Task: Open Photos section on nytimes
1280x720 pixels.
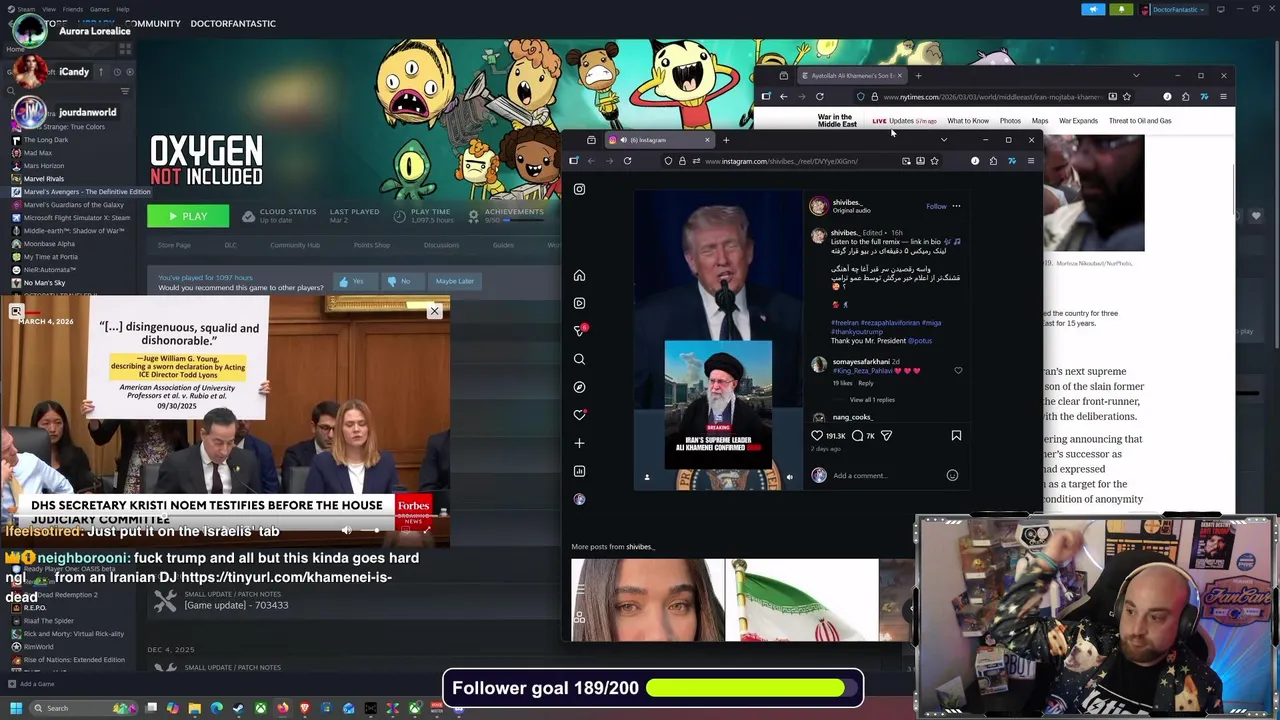Action: [1010, 121]
